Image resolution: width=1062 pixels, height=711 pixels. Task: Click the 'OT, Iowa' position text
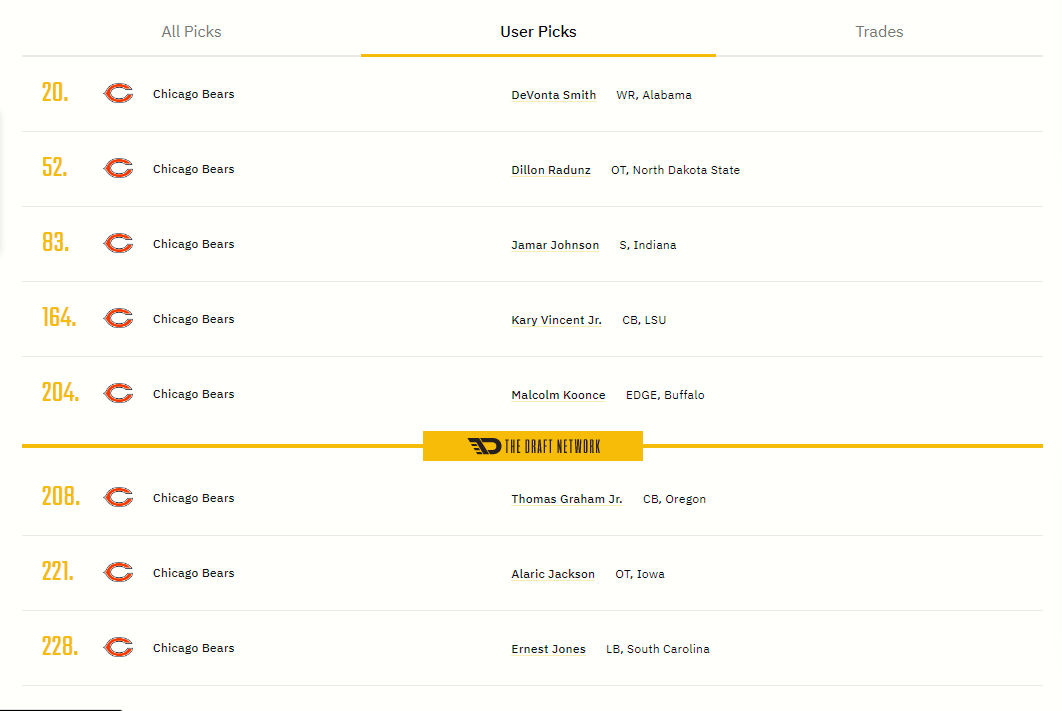pyautogui.click(x=639, y=574)
